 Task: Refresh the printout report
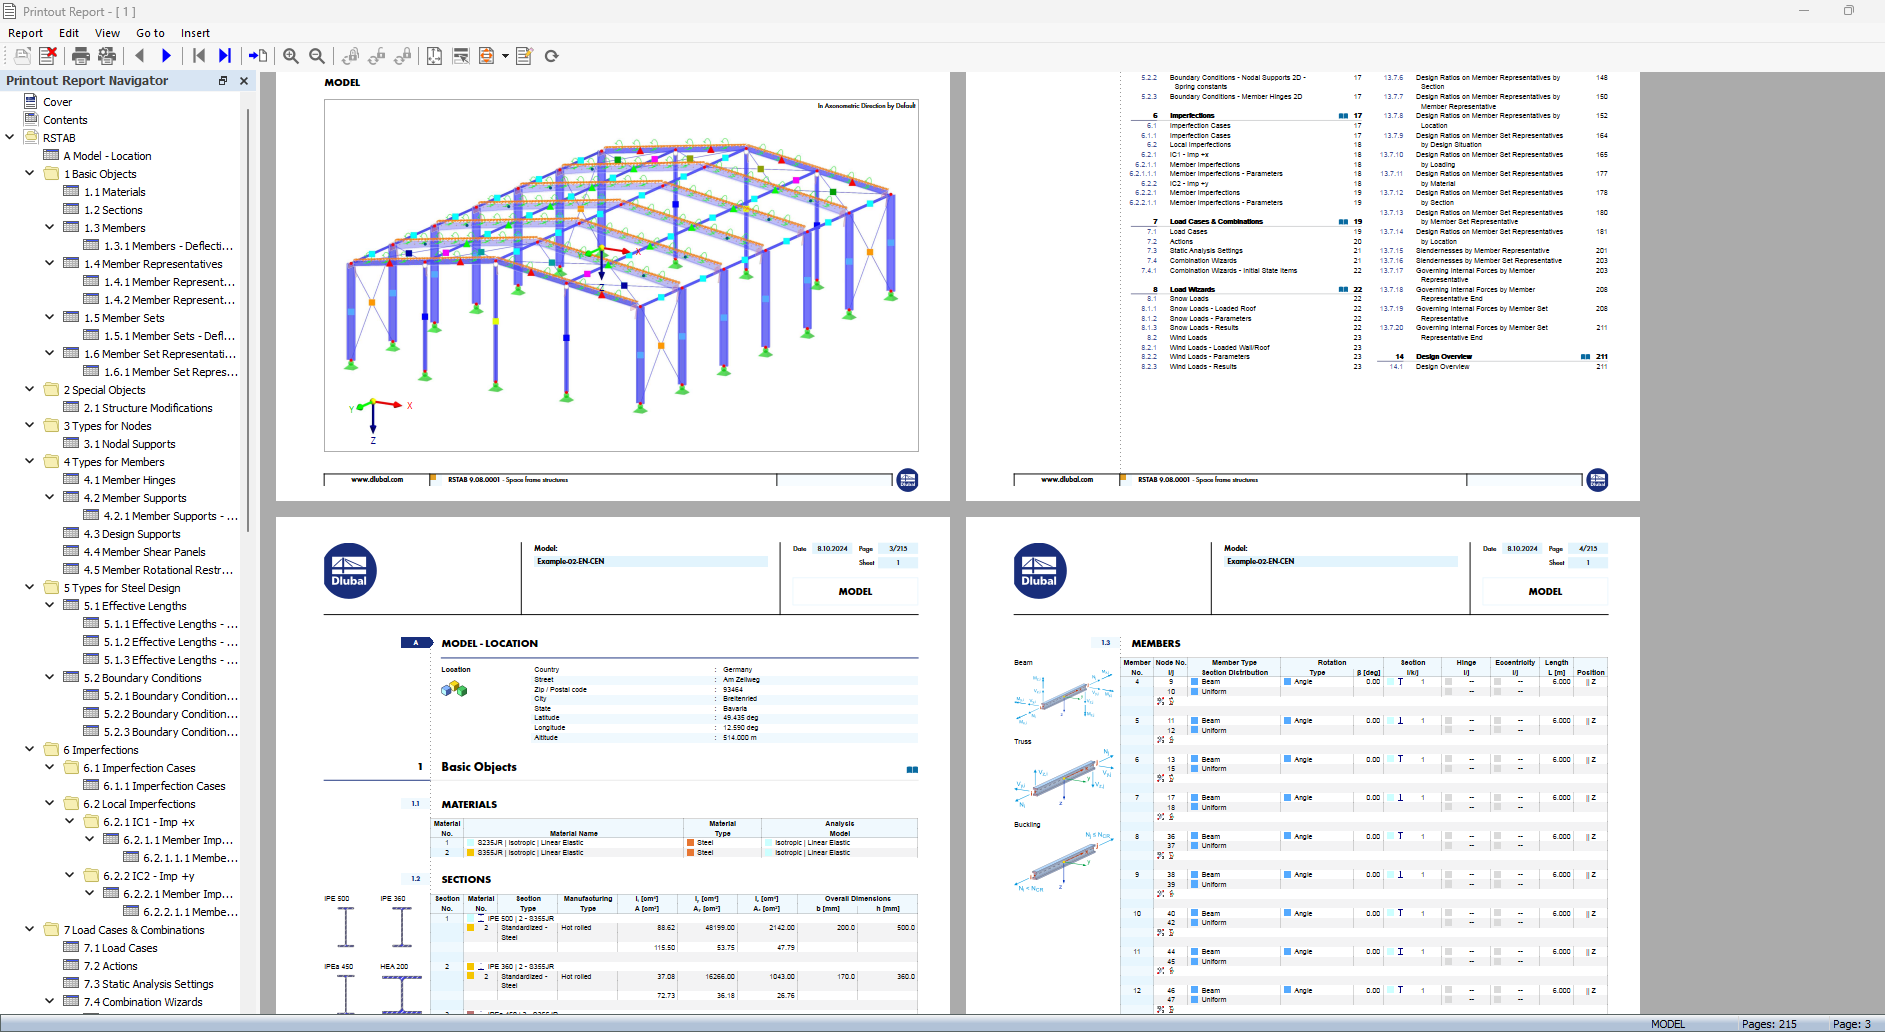point(551,56)
